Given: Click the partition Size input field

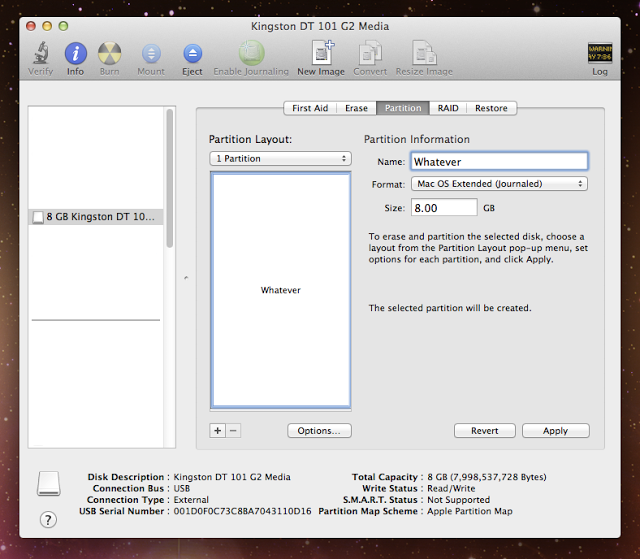Looking at the screenshot, I should pos(444,208).
